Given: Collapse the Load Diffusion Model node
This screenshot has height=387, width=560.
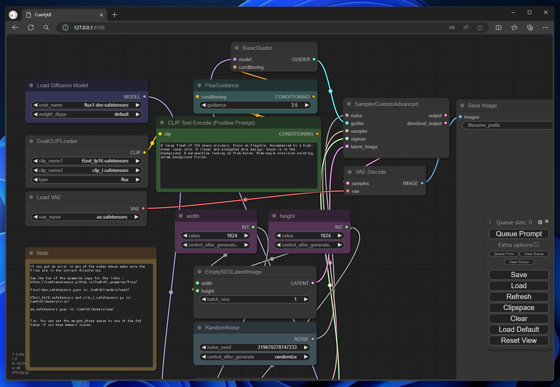Looking at the screenshot, I should (x=31, y=85).
